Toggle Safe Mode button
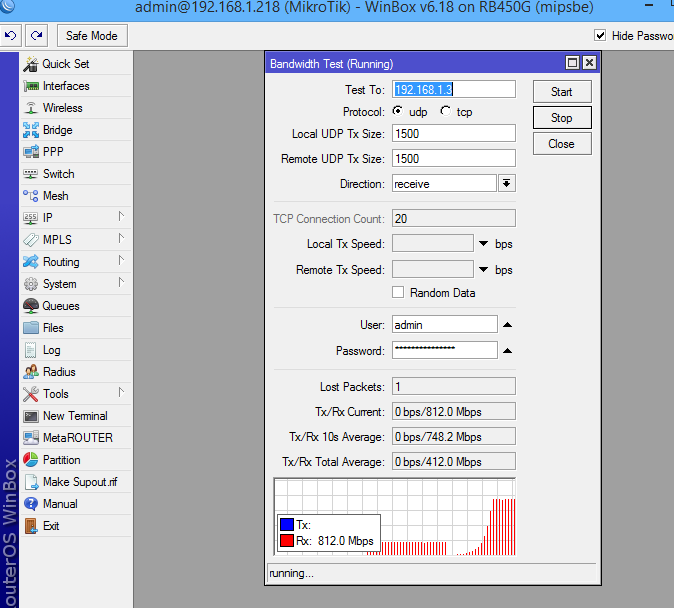Screen dimensions: 674x608 (x=92, y=36)
